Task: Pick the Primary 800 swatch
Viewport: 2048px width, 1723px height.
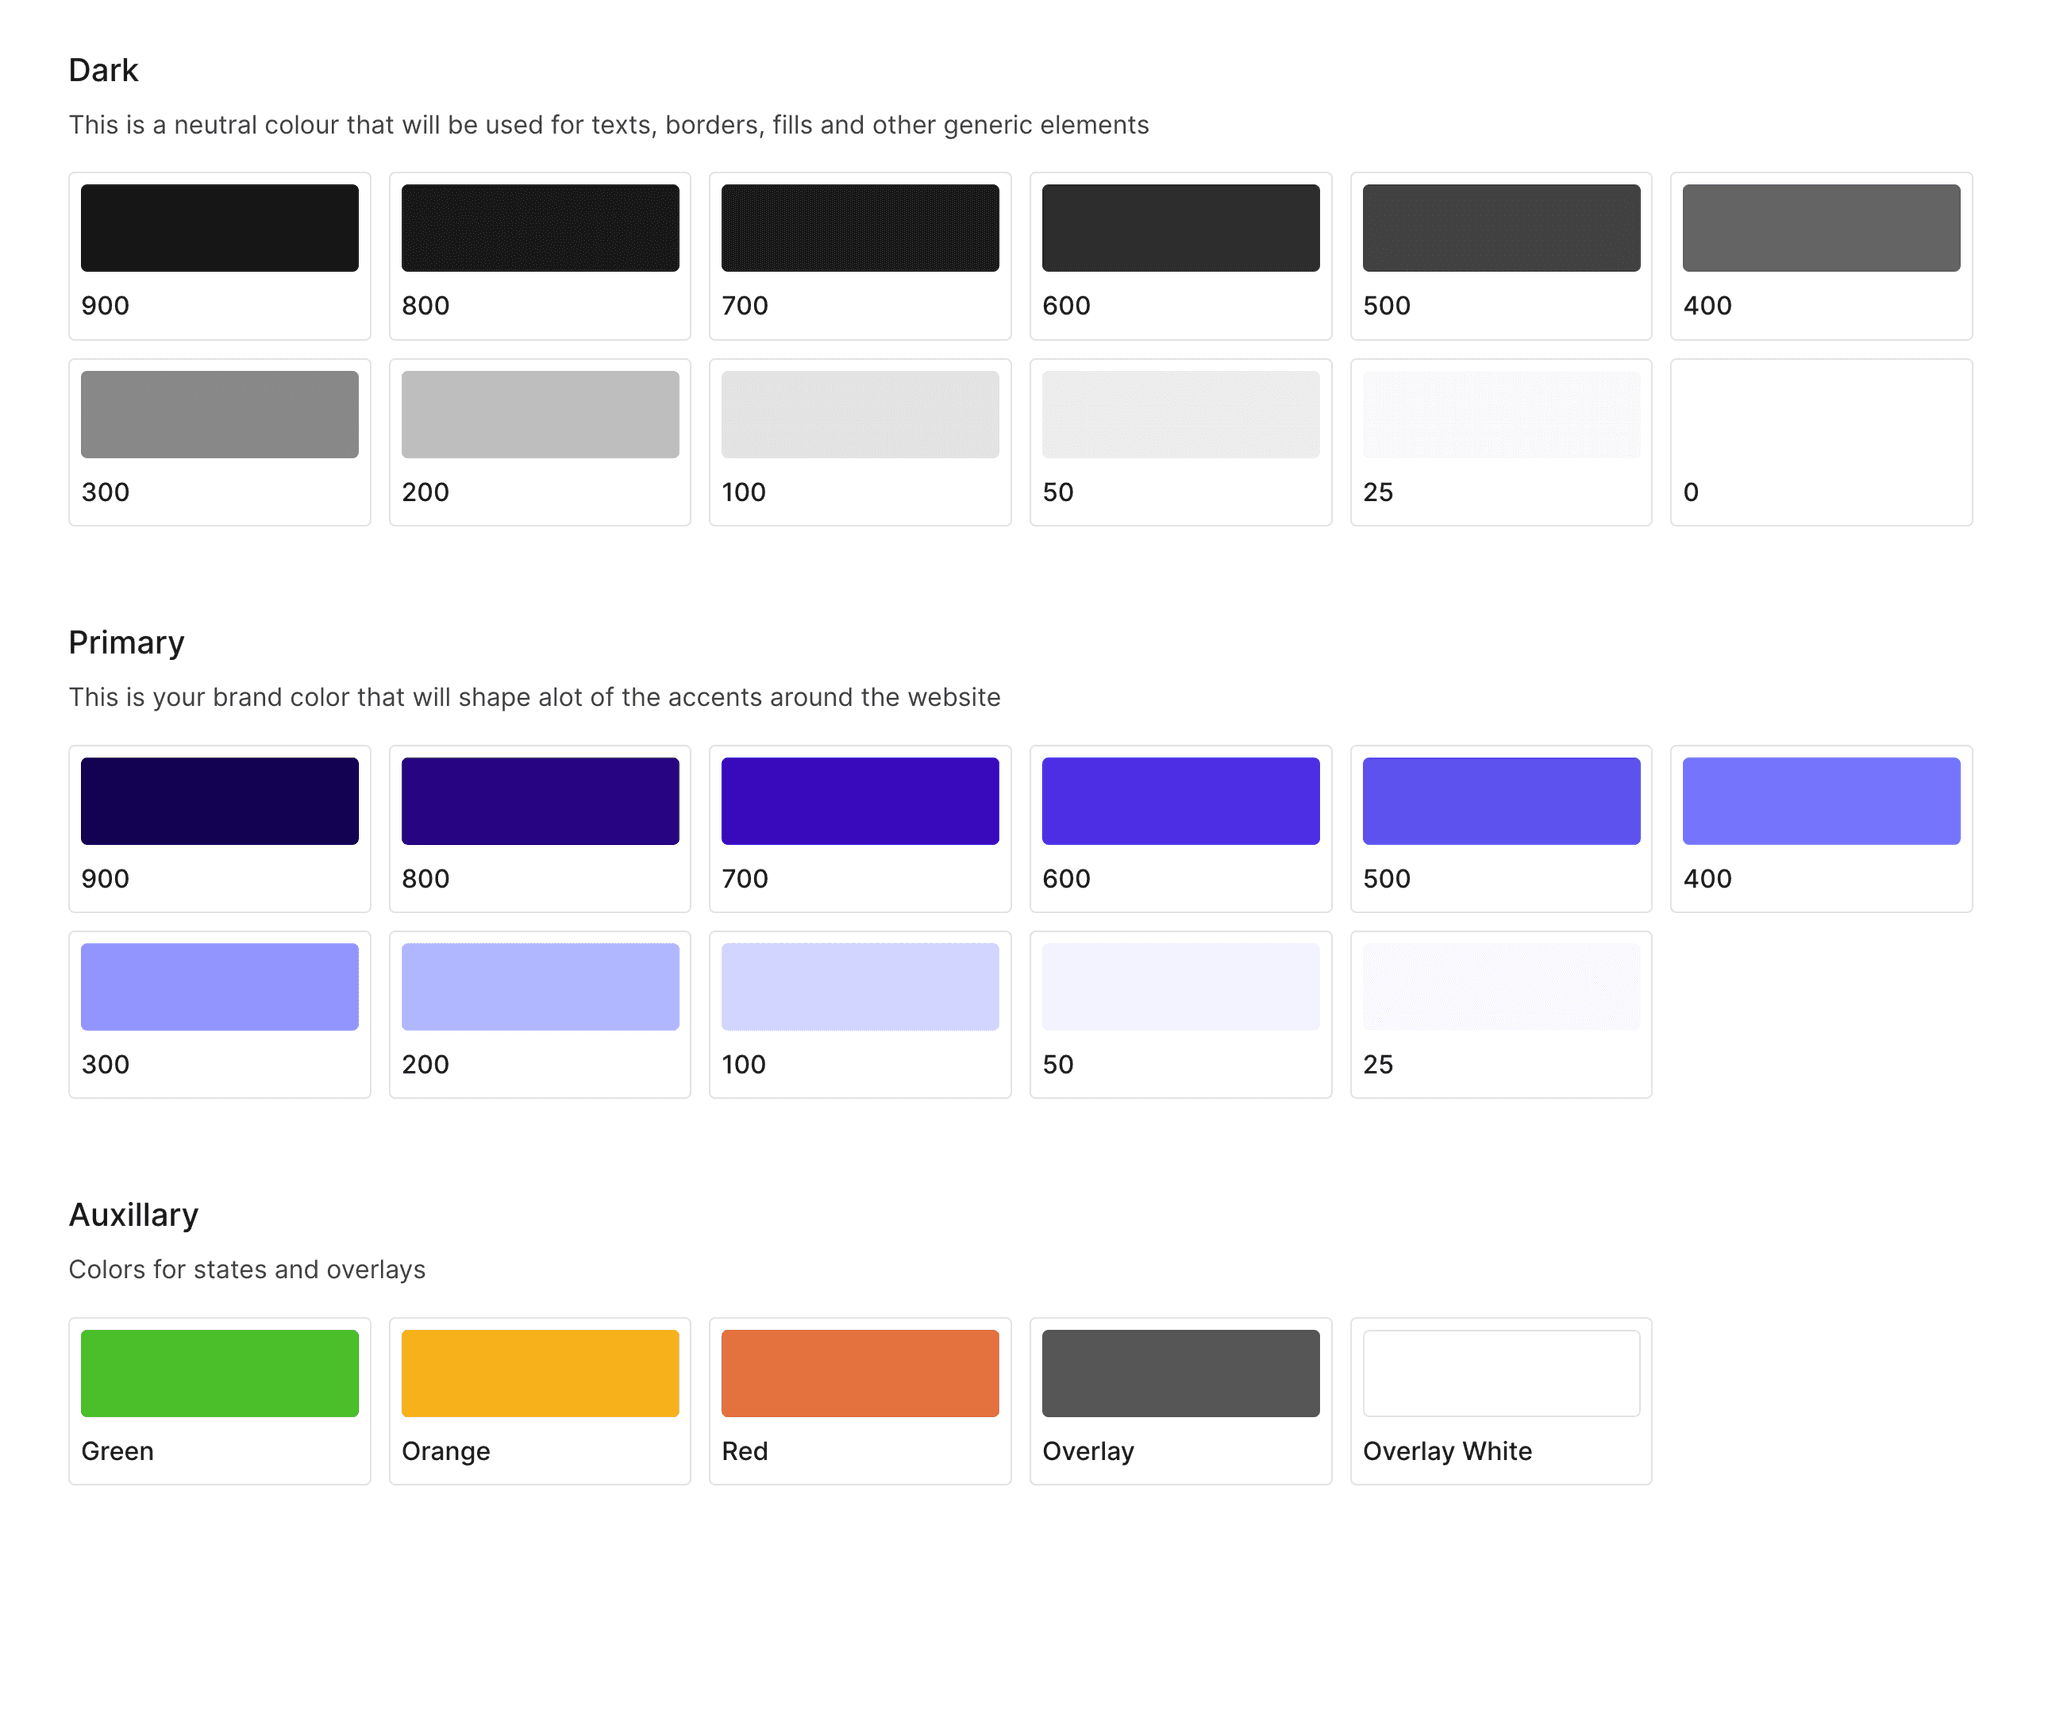Action: click(540, 800)
